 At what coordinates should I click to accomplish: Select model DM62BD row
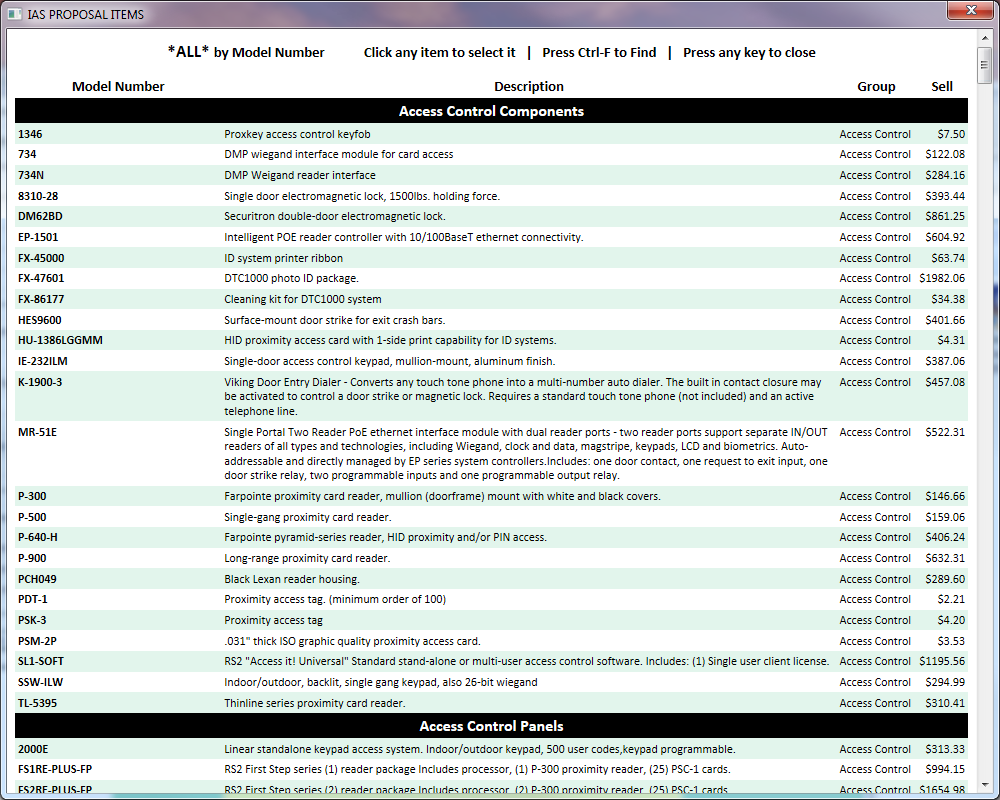coord(491,216)
